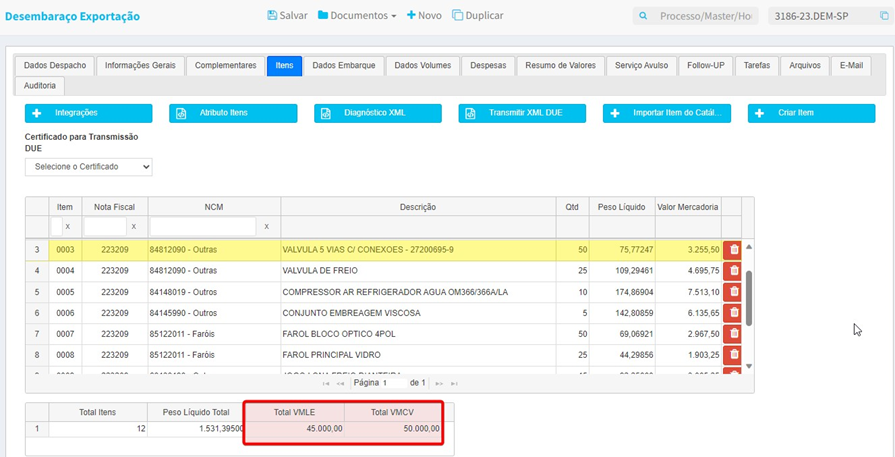This screenshot has width=895, height=457.
Task: Open the Serviço Avulso tab
Action: tap(642, 66)
